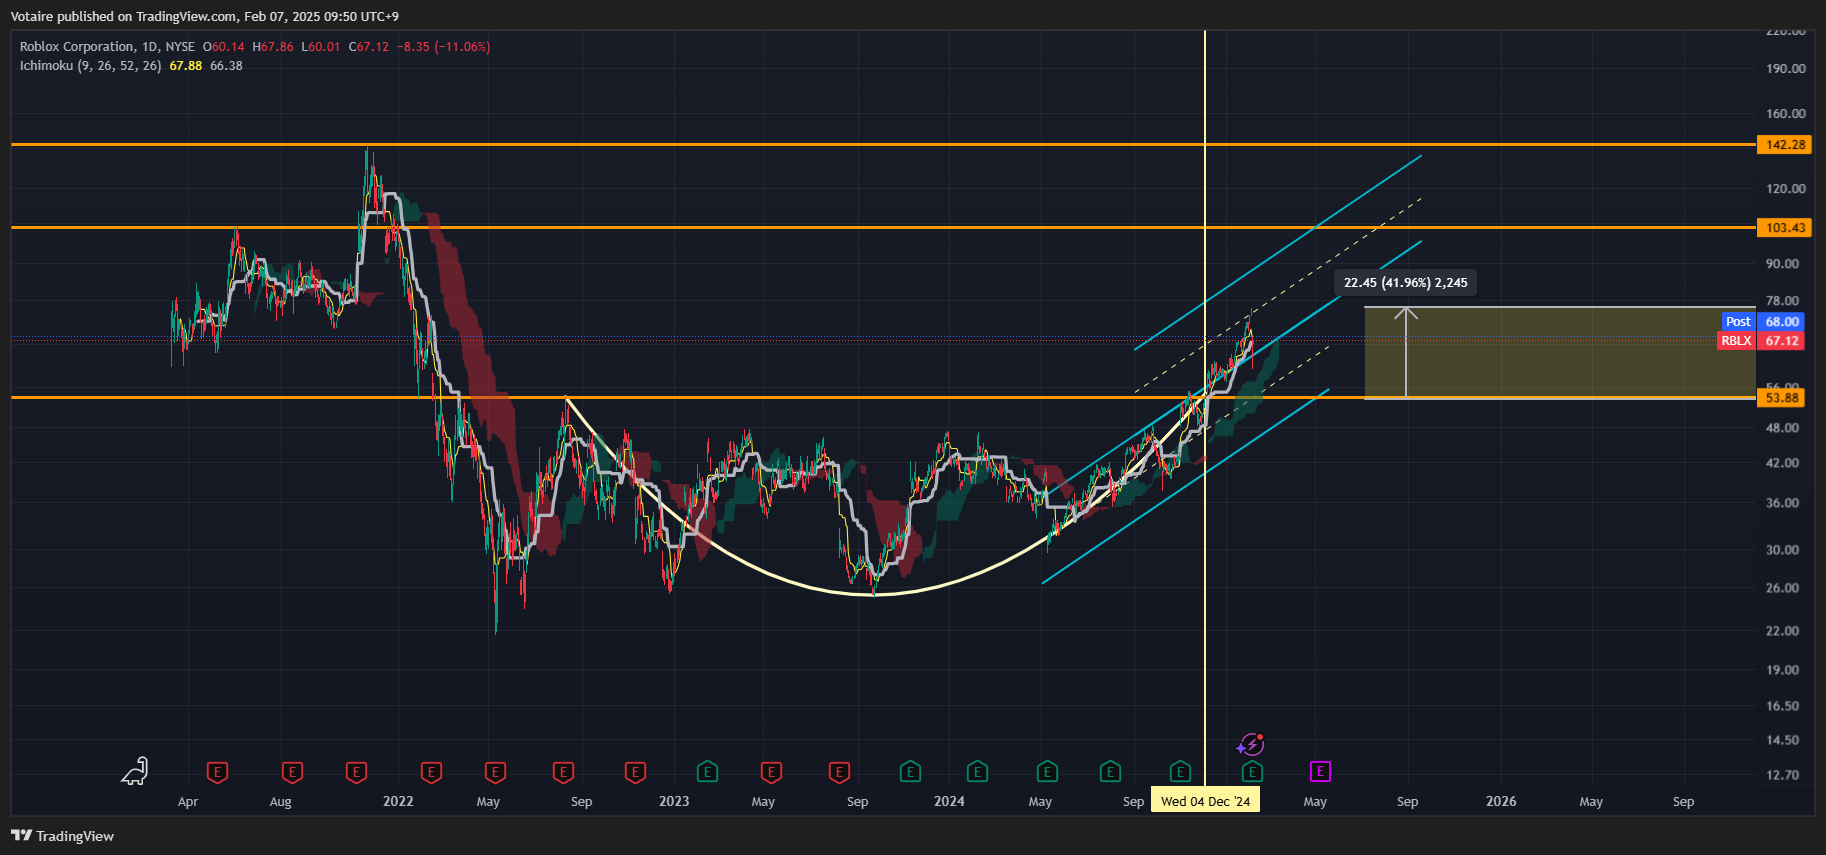
Task: Select the 142.28 horizontal line price label
Action: pos(1785,145)
